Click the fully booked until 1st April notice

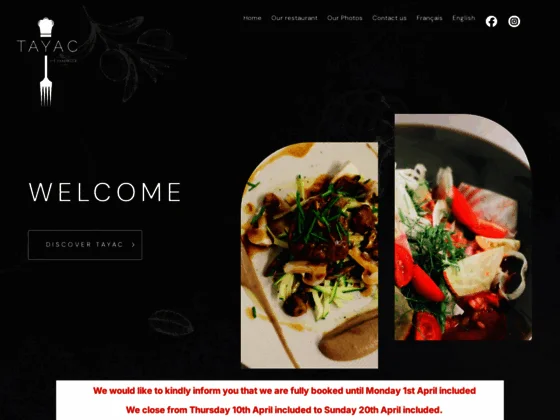[284, 391]
